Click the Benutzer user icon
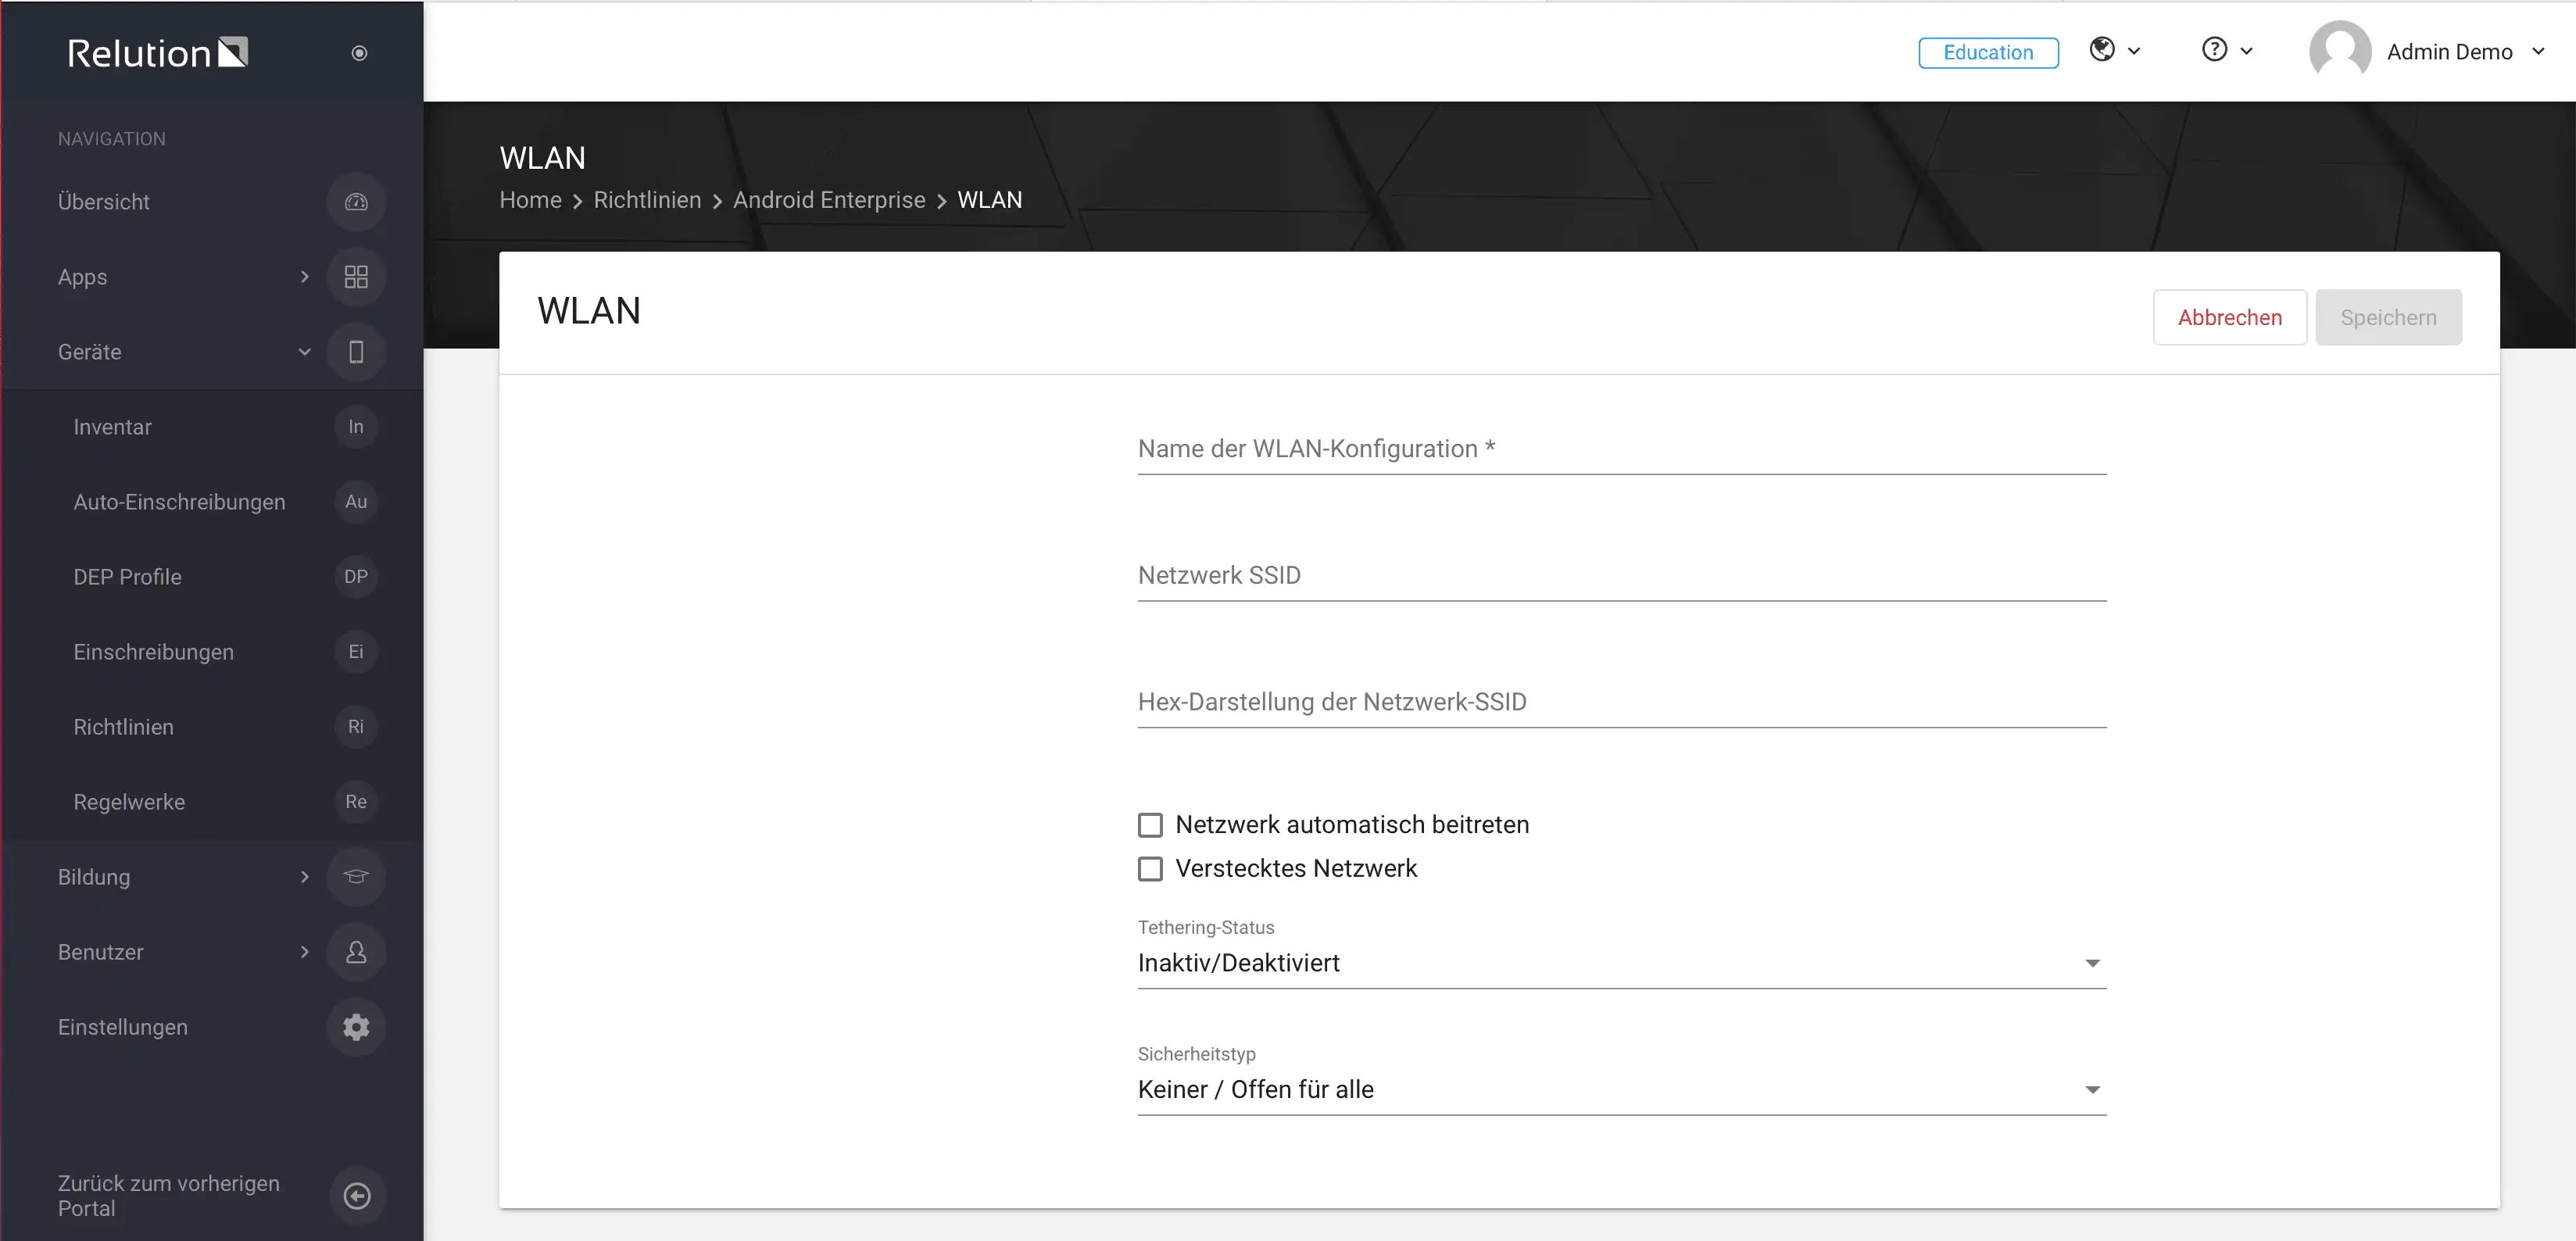 pyautogui.click(x=356, y=952)
